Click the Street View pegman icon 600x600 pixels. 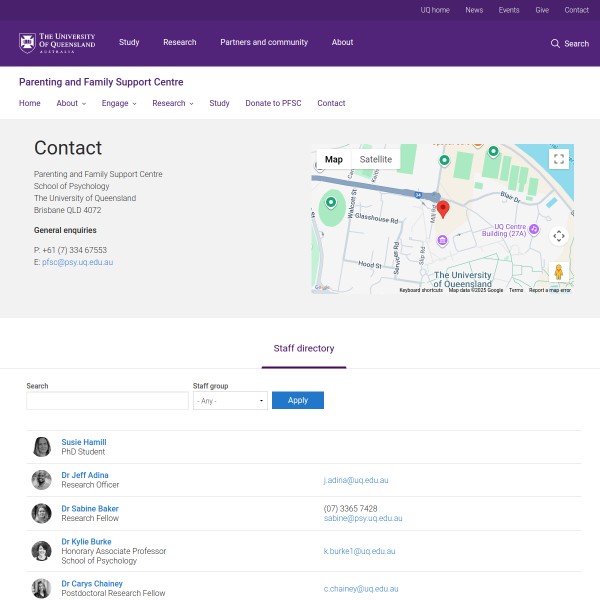[559, 272]
